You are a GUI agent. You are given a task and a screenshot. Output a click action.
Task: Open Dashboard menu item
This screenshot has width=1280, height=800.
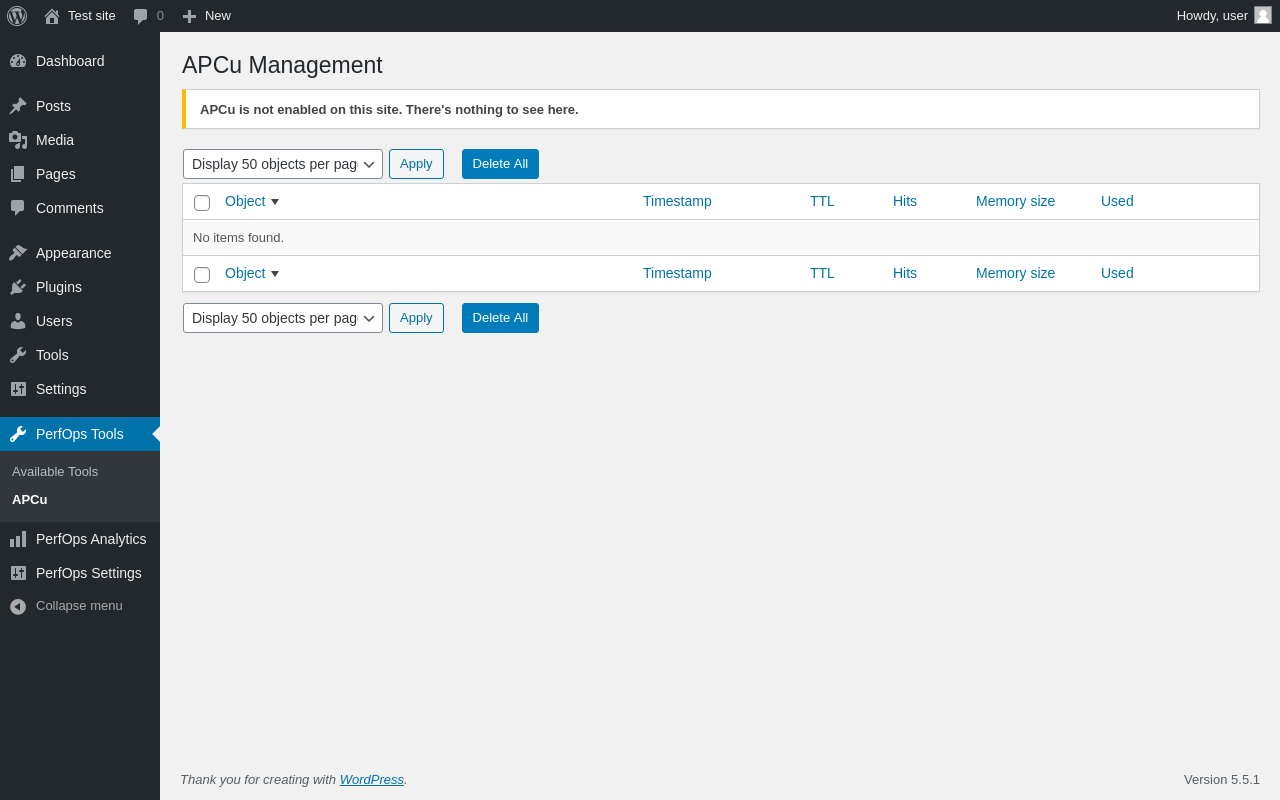point(80,61)
